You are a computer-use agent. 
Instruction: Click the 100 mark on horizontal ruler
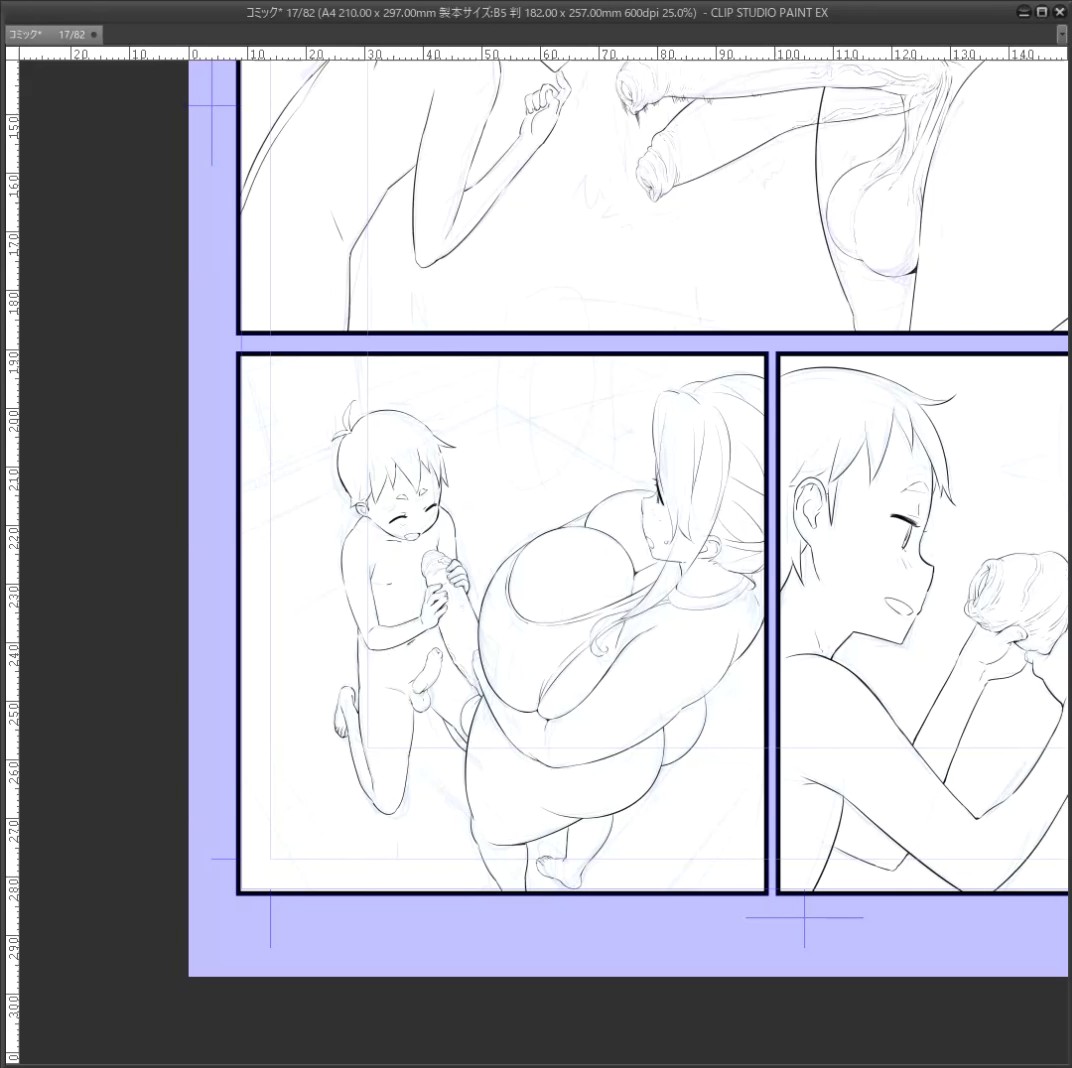[x=788, y=54]
